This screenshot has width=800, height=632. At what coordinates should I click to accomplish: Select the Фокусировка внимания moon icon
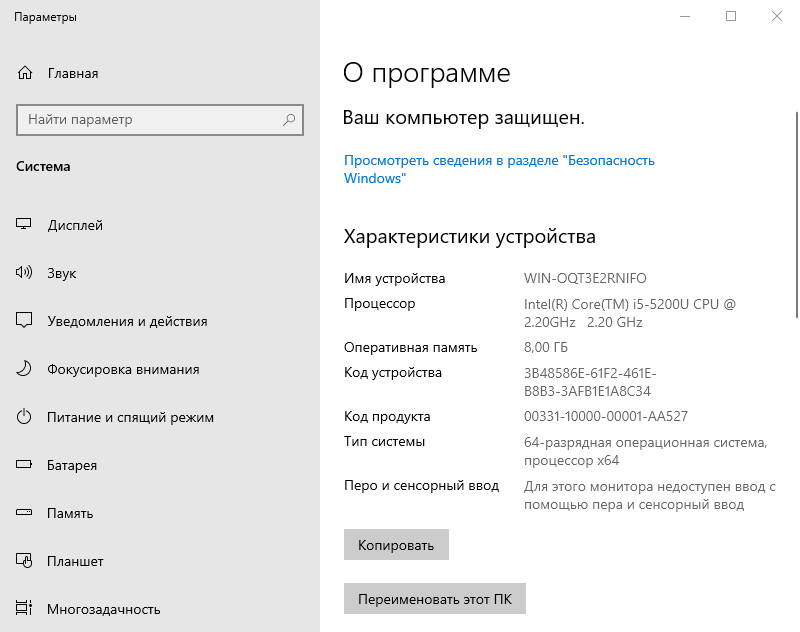point(25,370)
